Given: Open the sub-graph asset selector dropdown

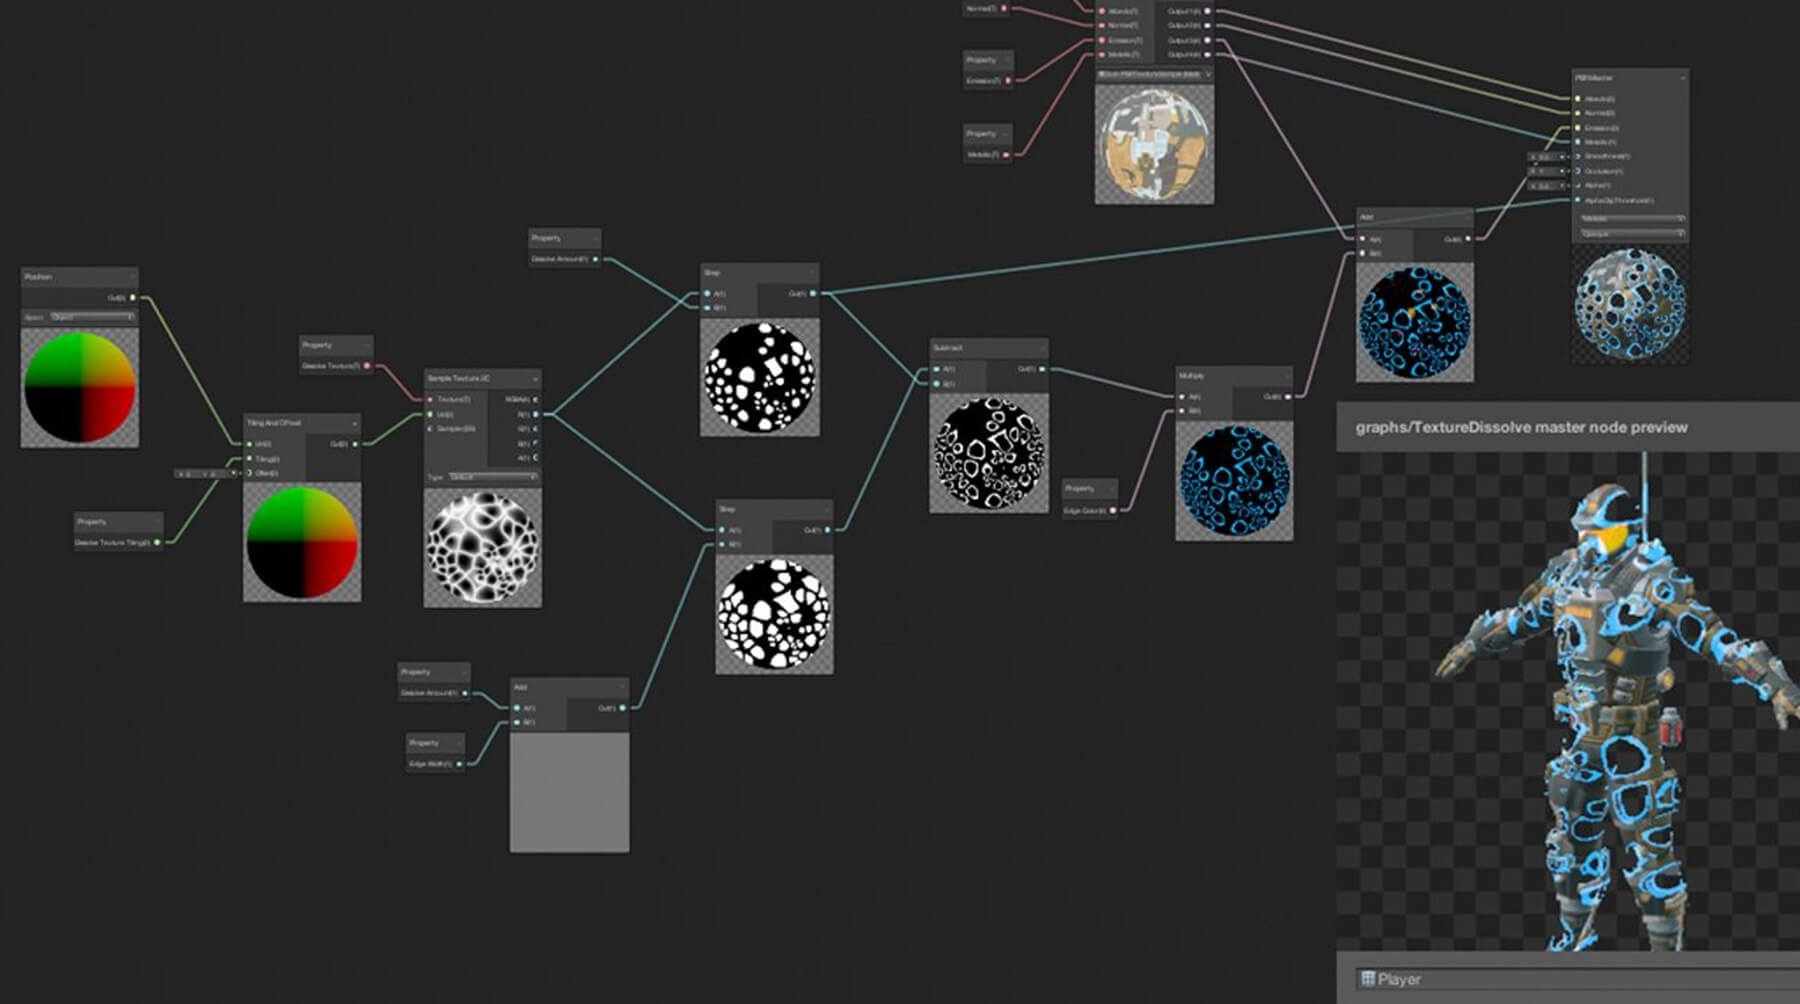Looking at the screenshot, I should [1155, 75].
